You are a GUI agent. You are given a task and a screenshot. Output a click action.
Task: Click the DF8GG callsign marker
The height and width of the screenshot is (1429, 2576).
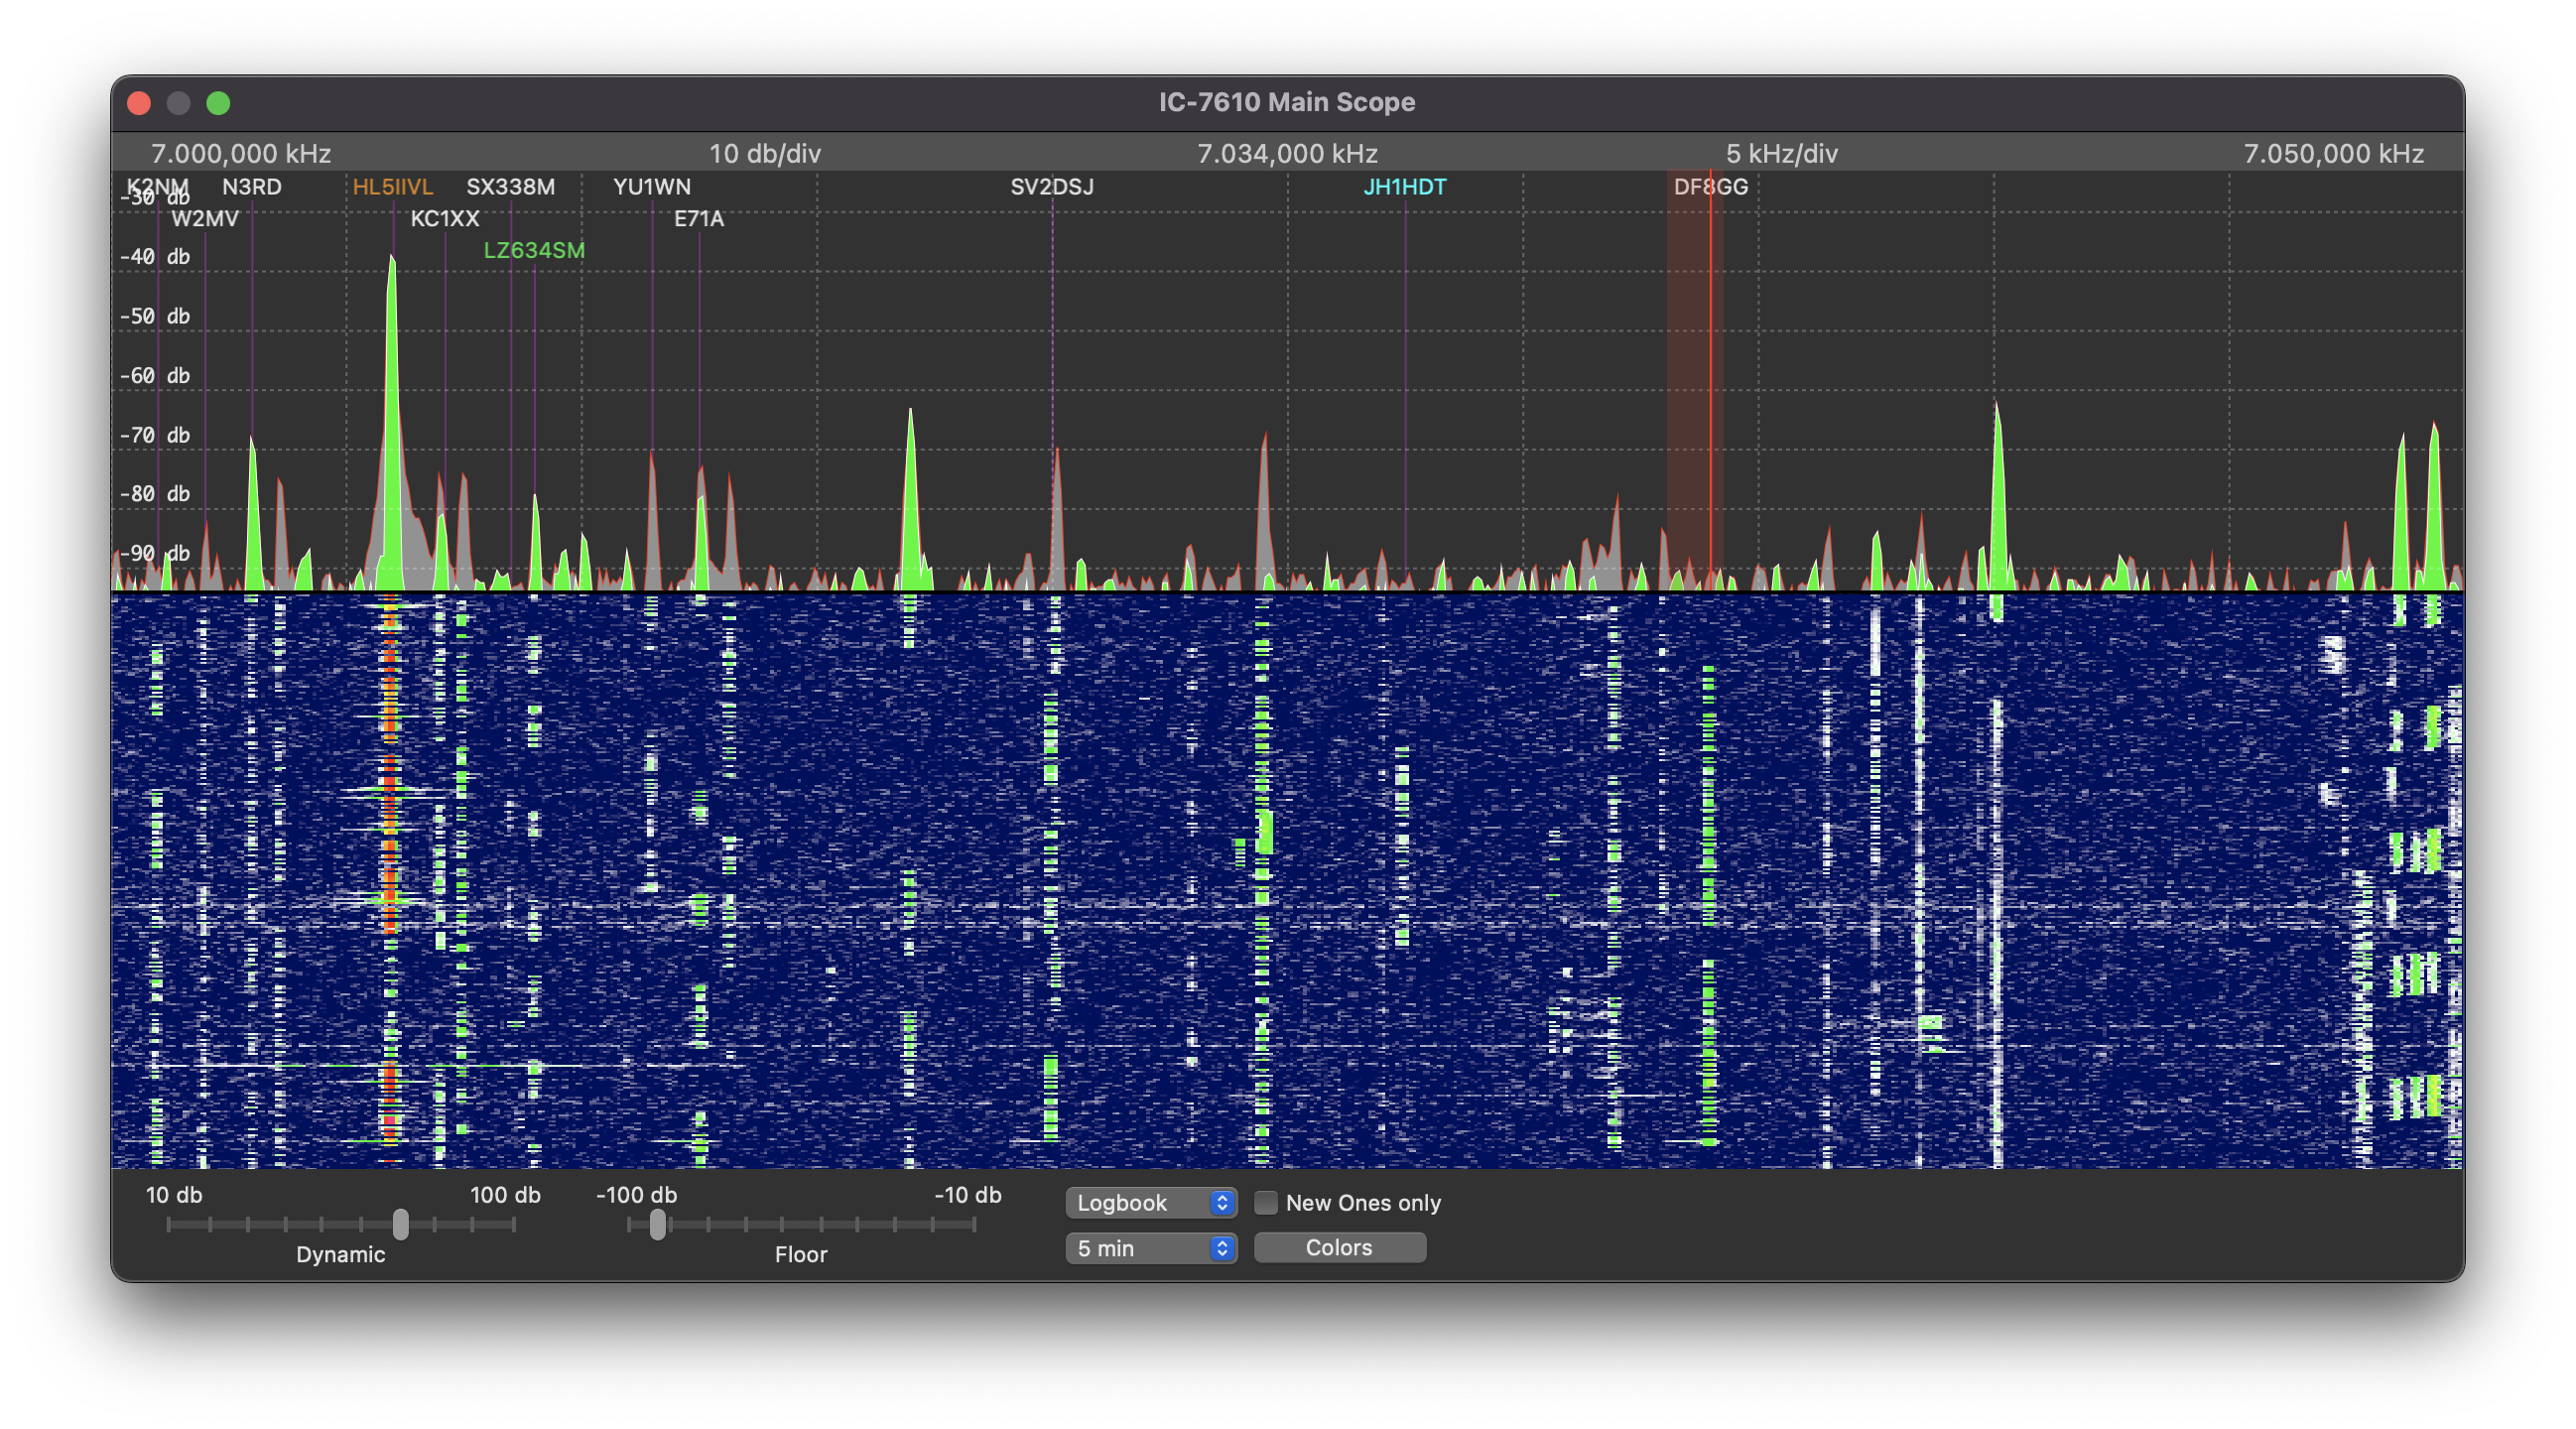coord(1710,187)
